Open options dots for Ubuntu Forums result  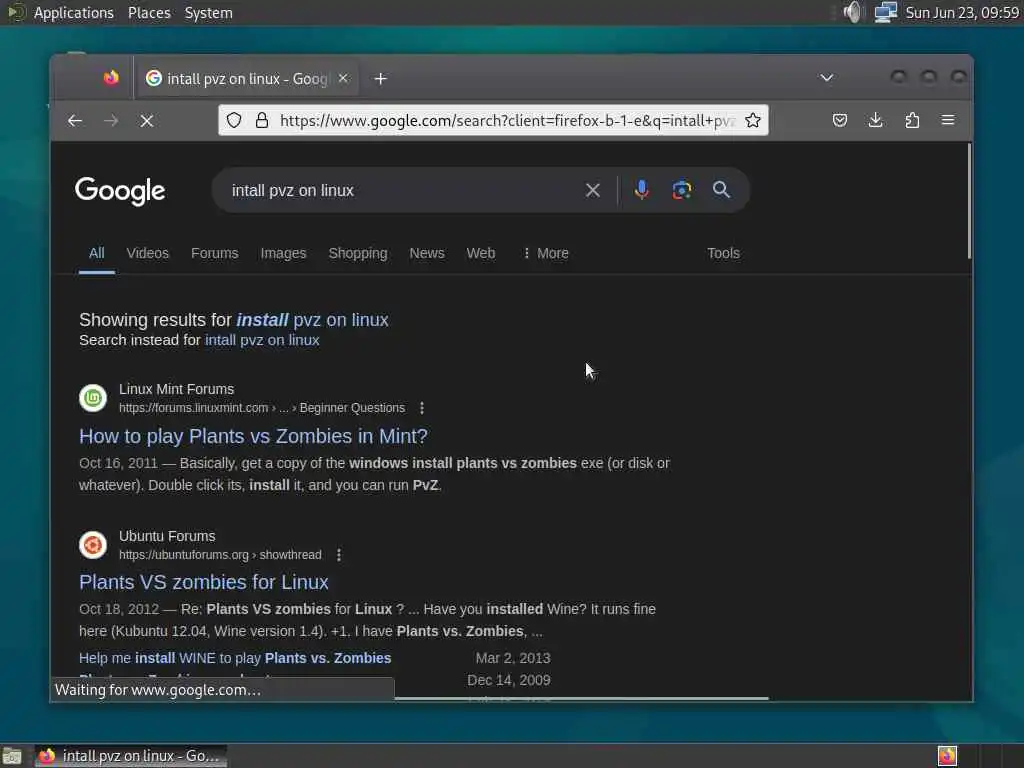pyautogui.click(x=338, y=555)
